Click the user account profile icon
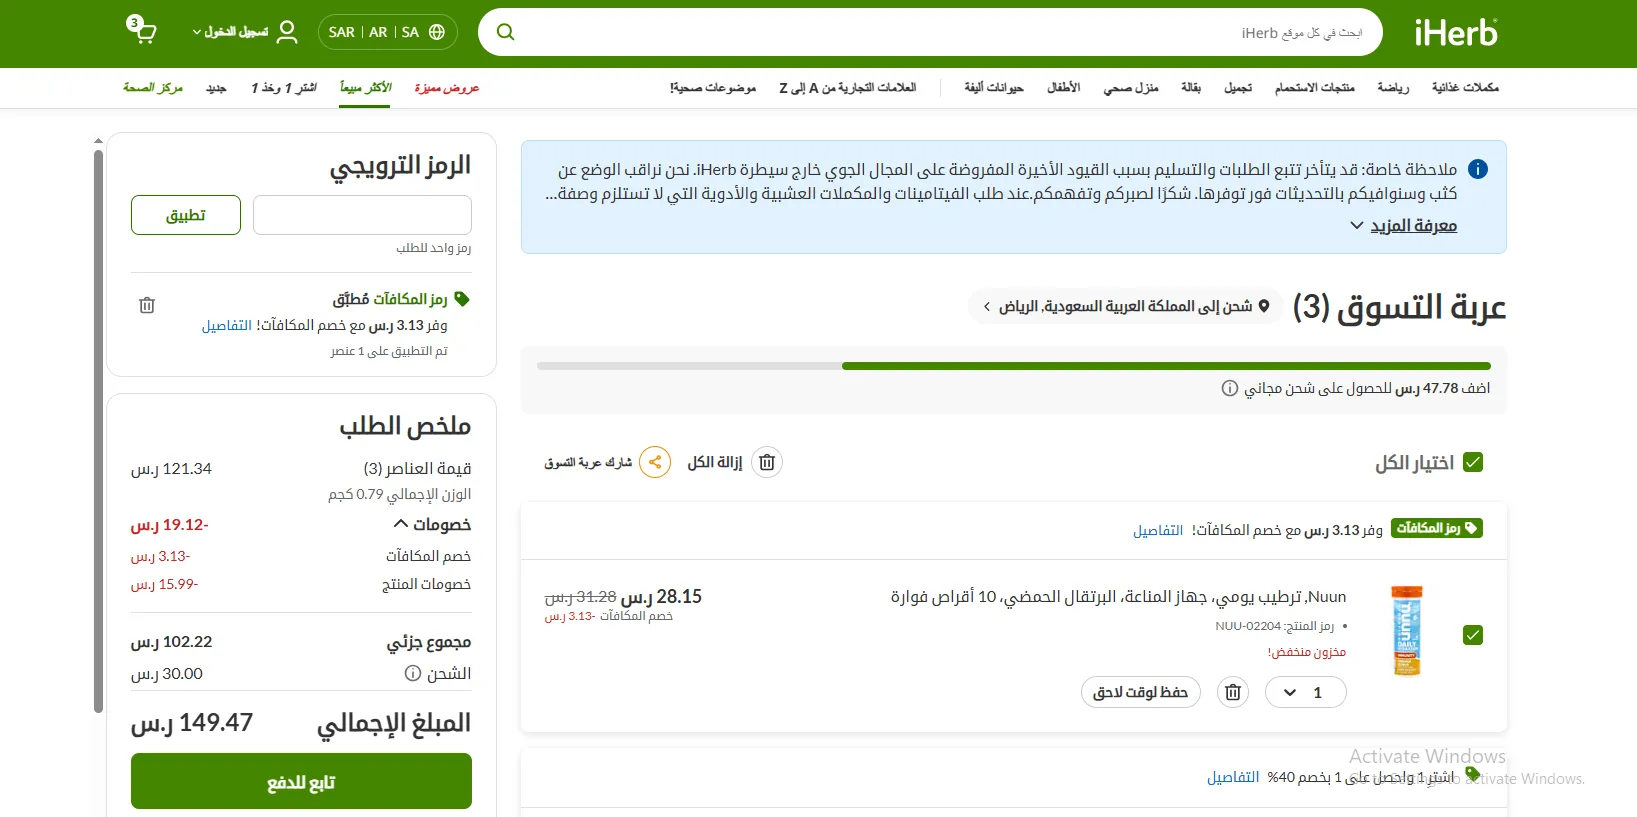This screenshot has height=817, width=1637. [x=287, y=32]
